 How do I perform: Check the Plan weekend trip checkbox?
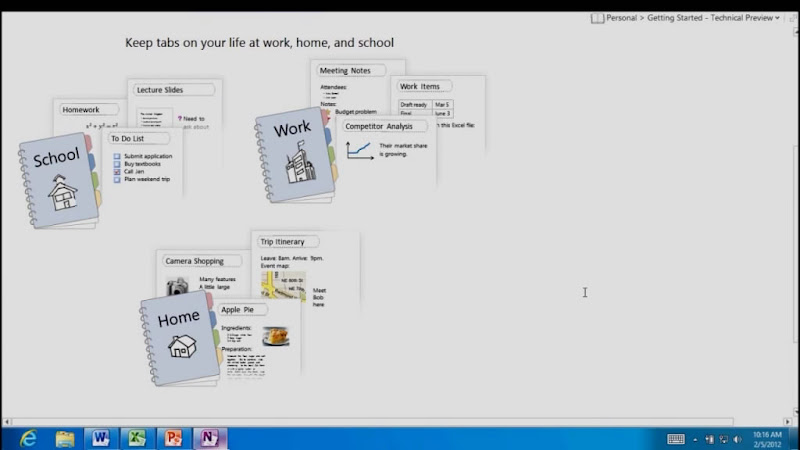pyautogui.click(x=117, y=180)
